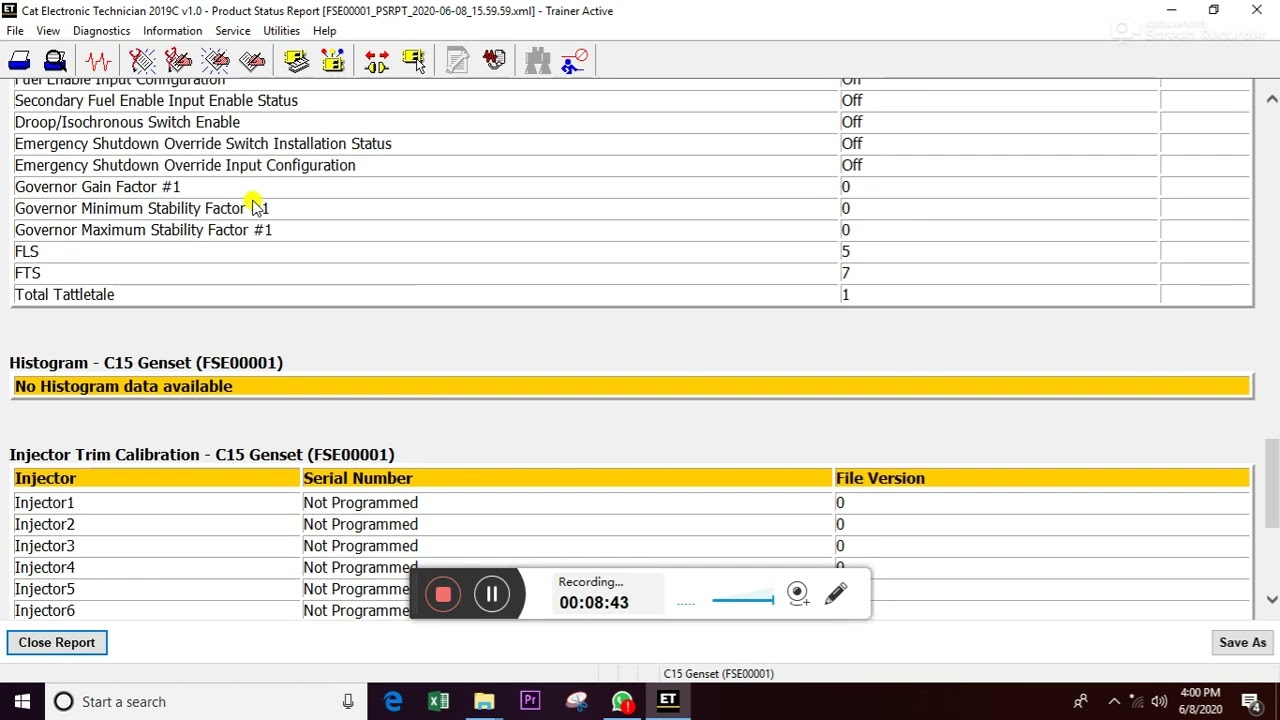Screen dimensions: 1280x720
Task: Click the report scrollbar down arrow
Action: click(x=1271, y=600)
